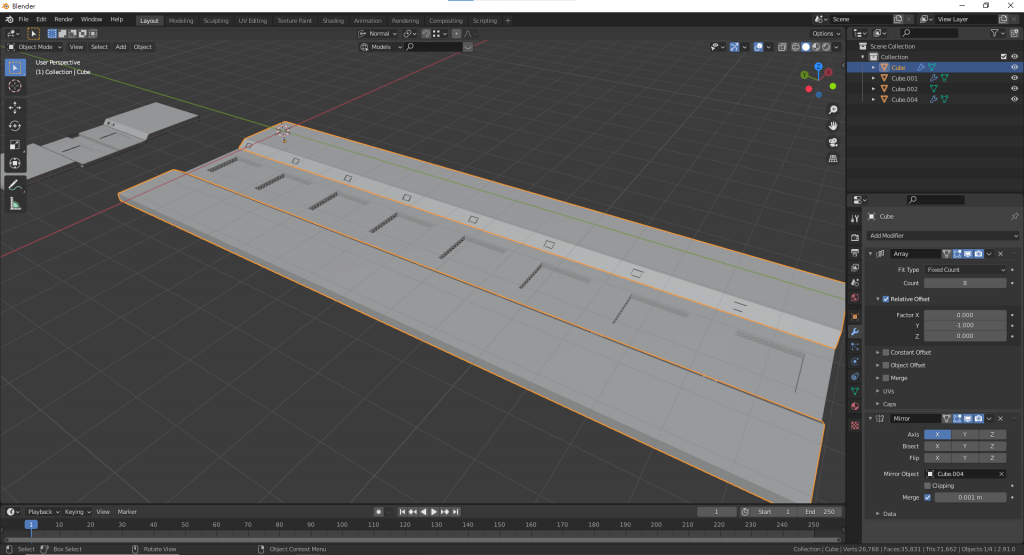This screenshot has width=1024, height=555.
Task: Click the Play animation button
Action: click(x=434, y=512)
